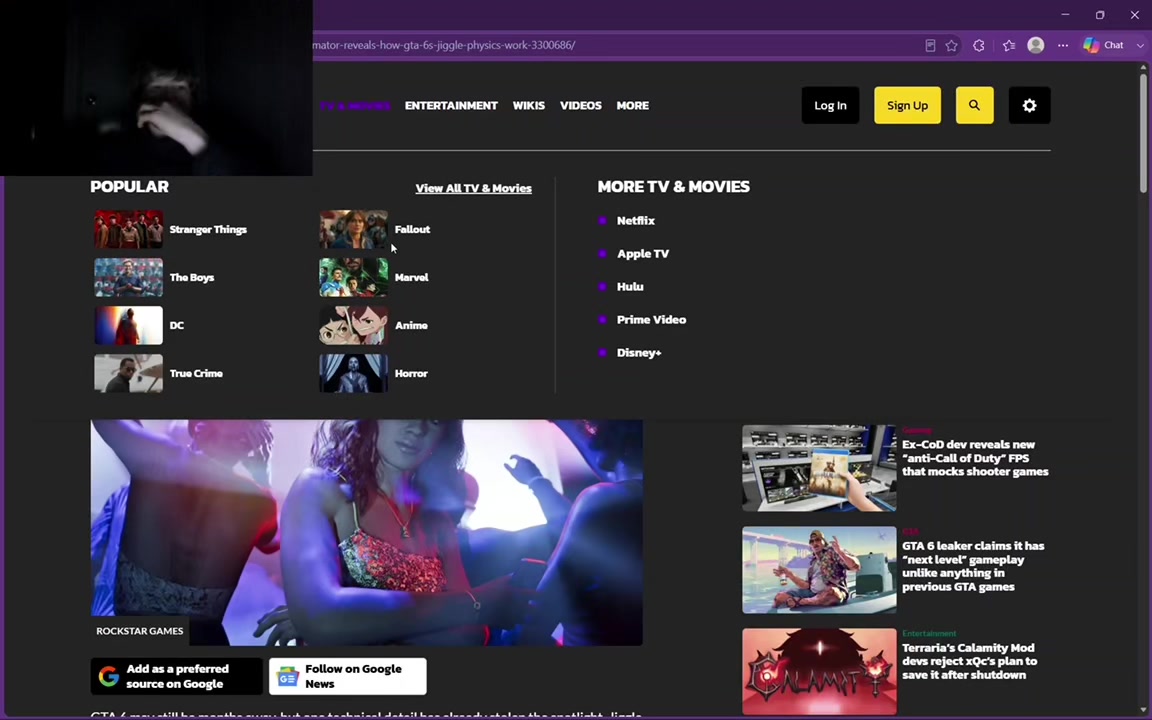Click the Fallout text link
The image size is (1152, 720).
pyautogui.click(x=412, y=229)
